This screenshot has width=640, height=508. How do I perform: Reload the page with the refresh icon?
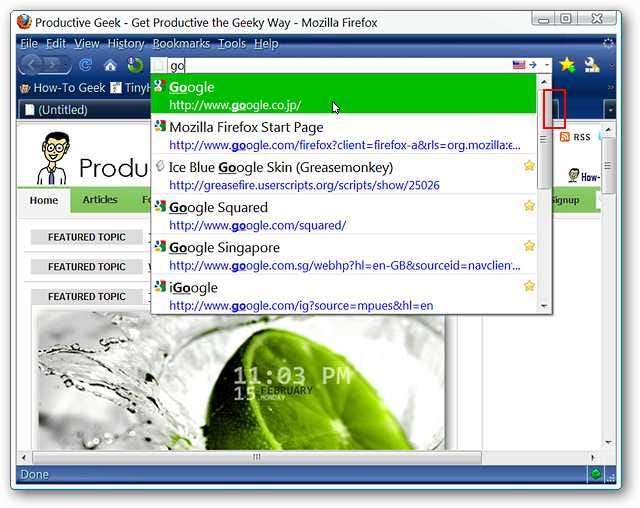pyautogui.click(x=85, y=65)
